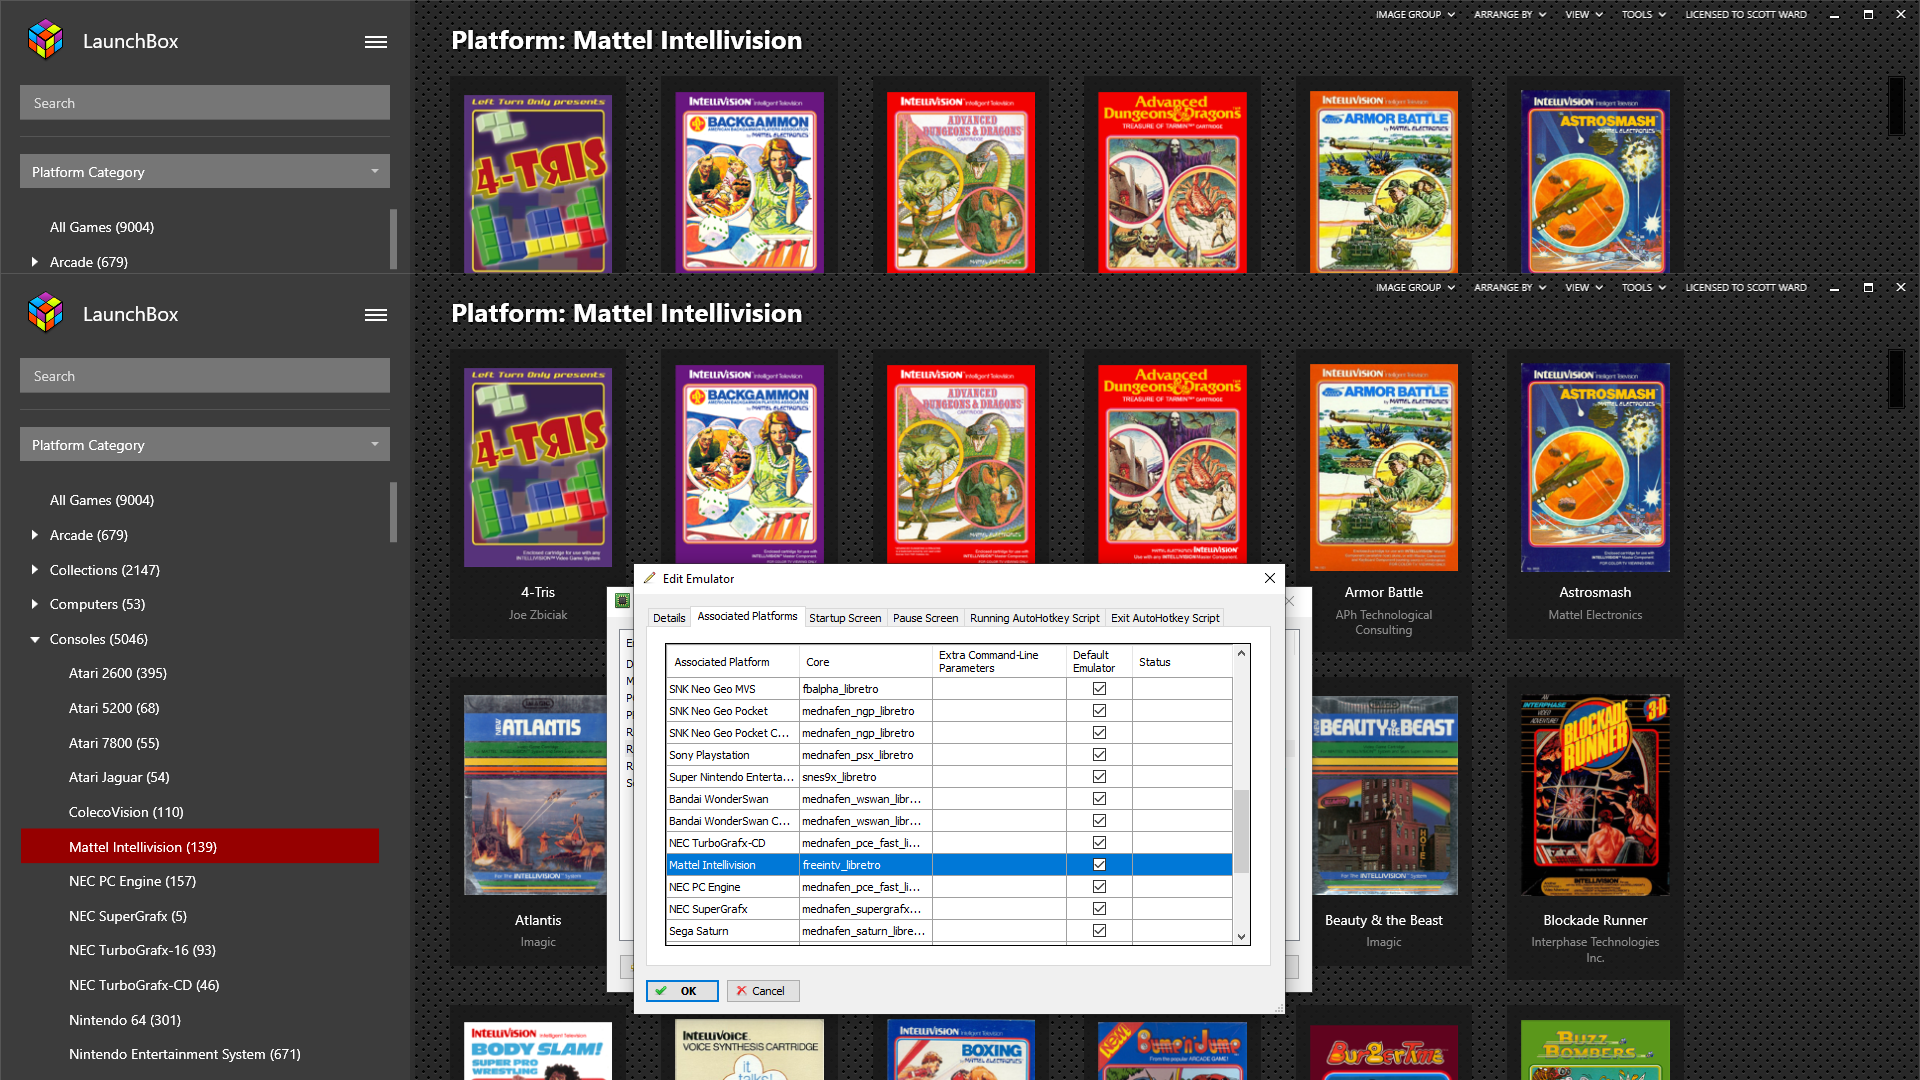
Task: Focus the Search field in lower sidebar
Action: [205, 376]
